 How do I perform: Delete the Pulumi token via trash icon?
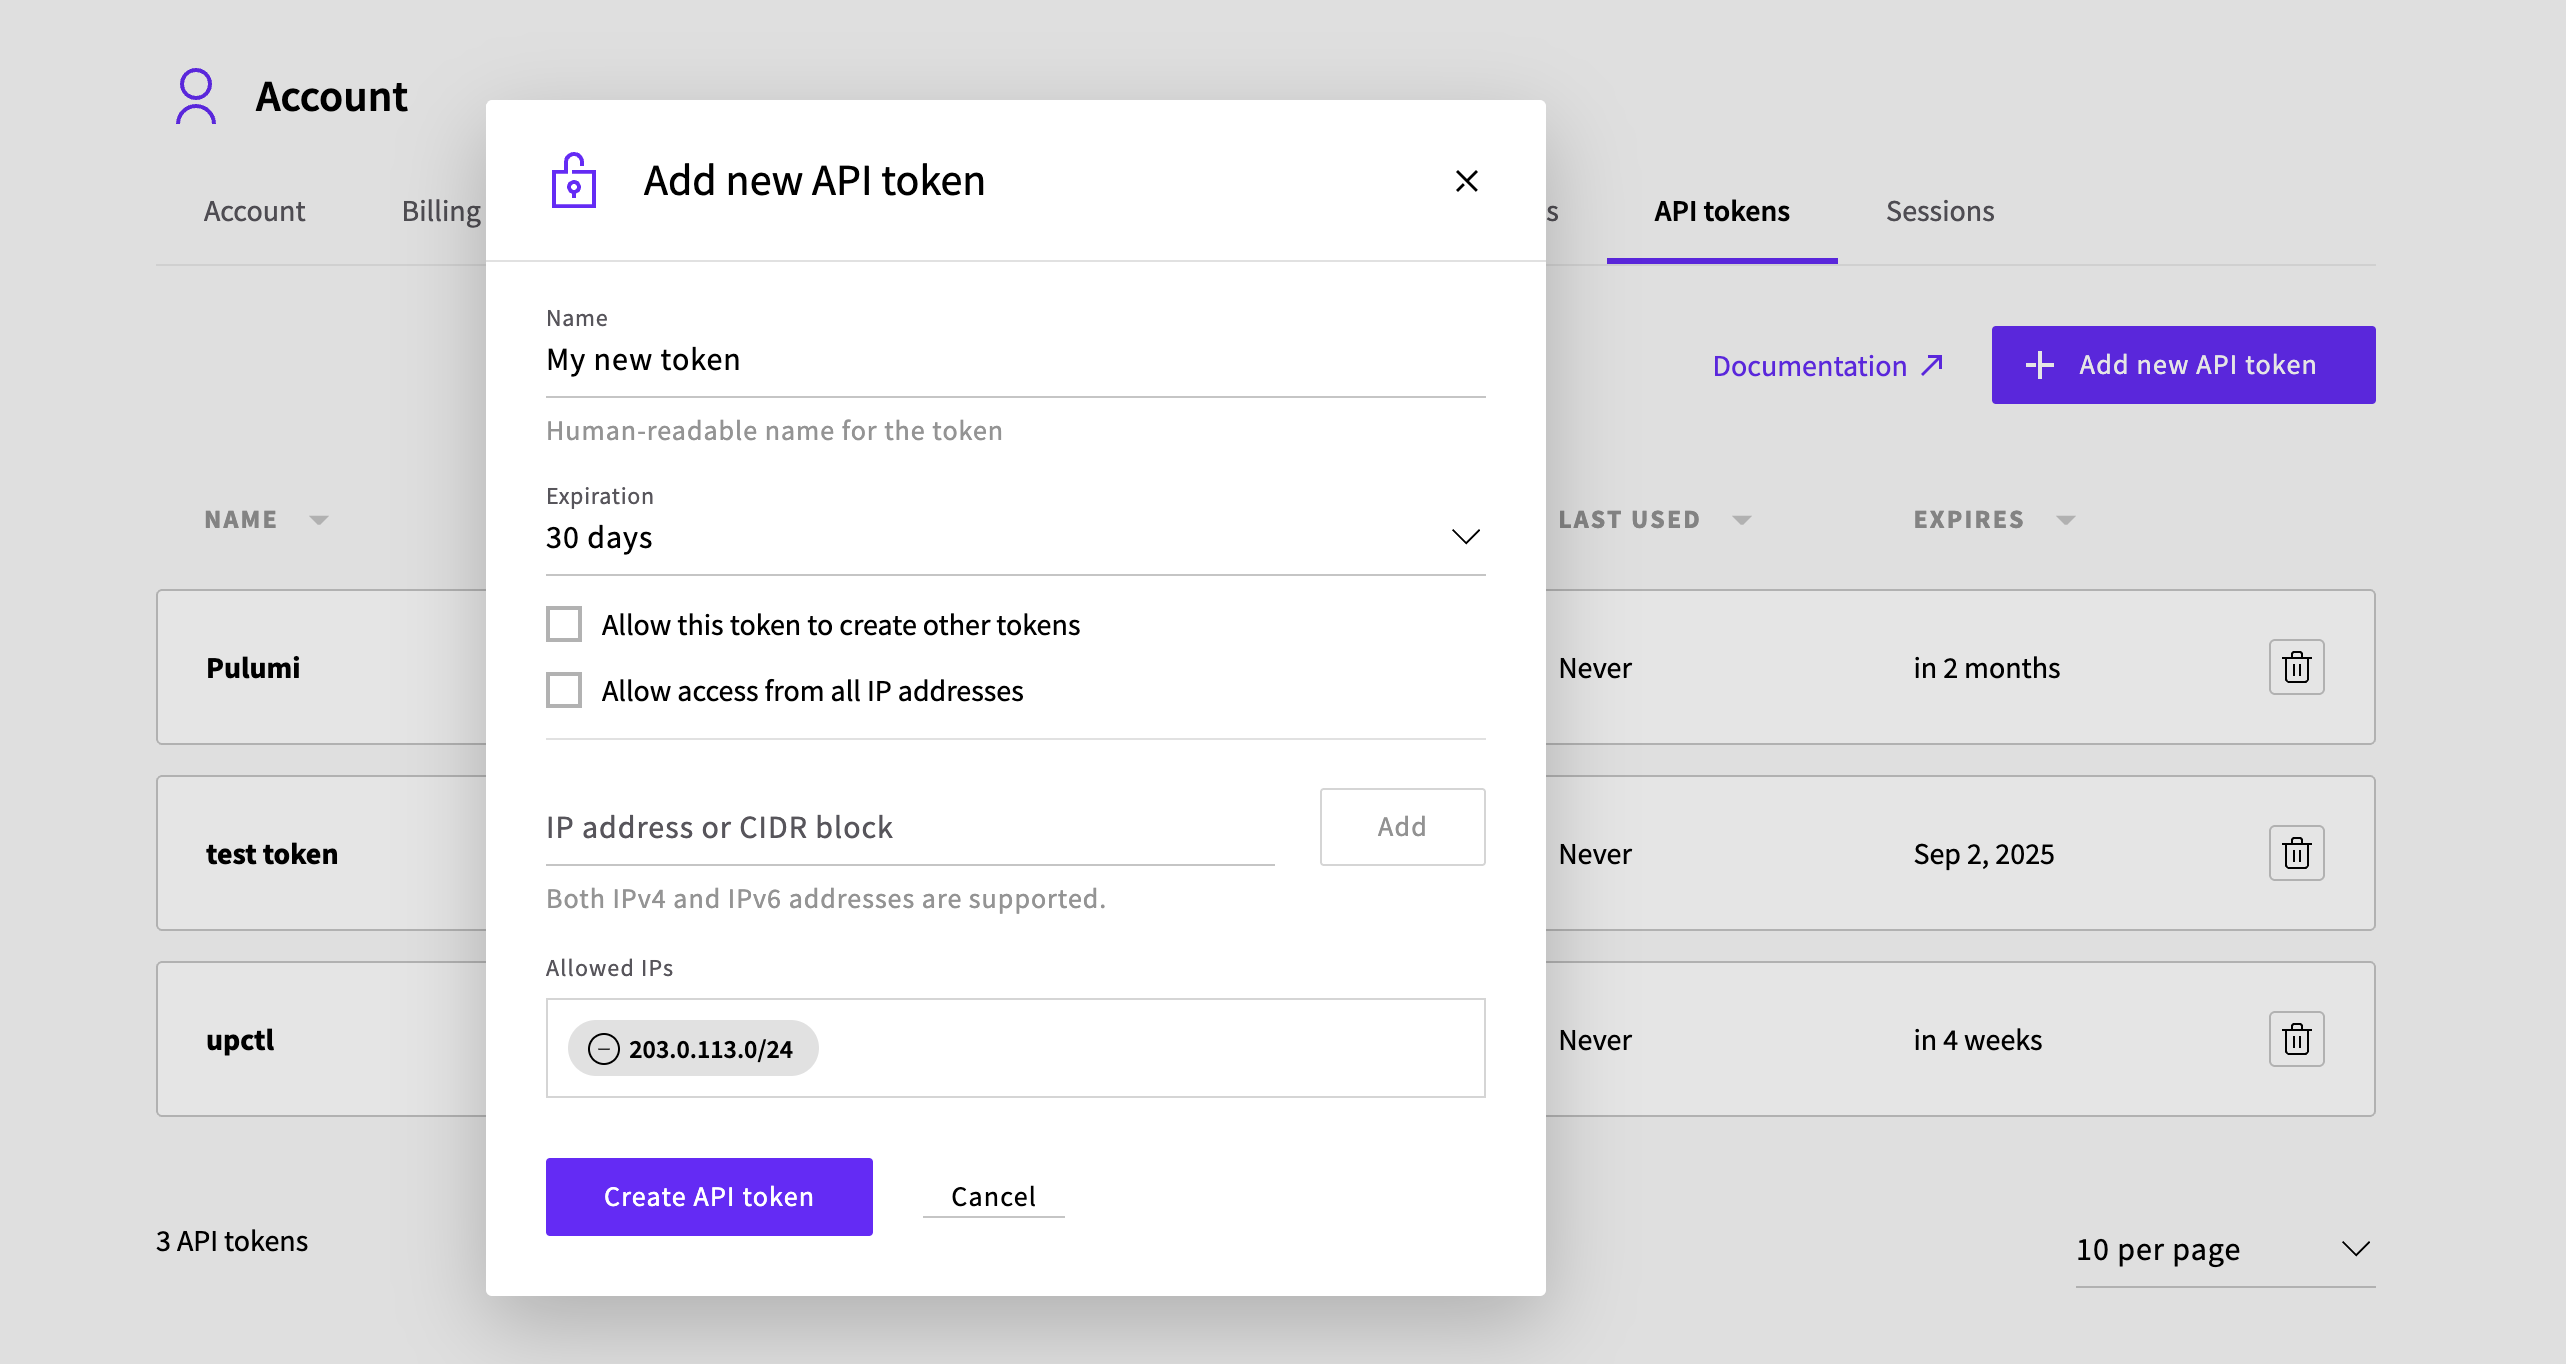(2296, 667)
